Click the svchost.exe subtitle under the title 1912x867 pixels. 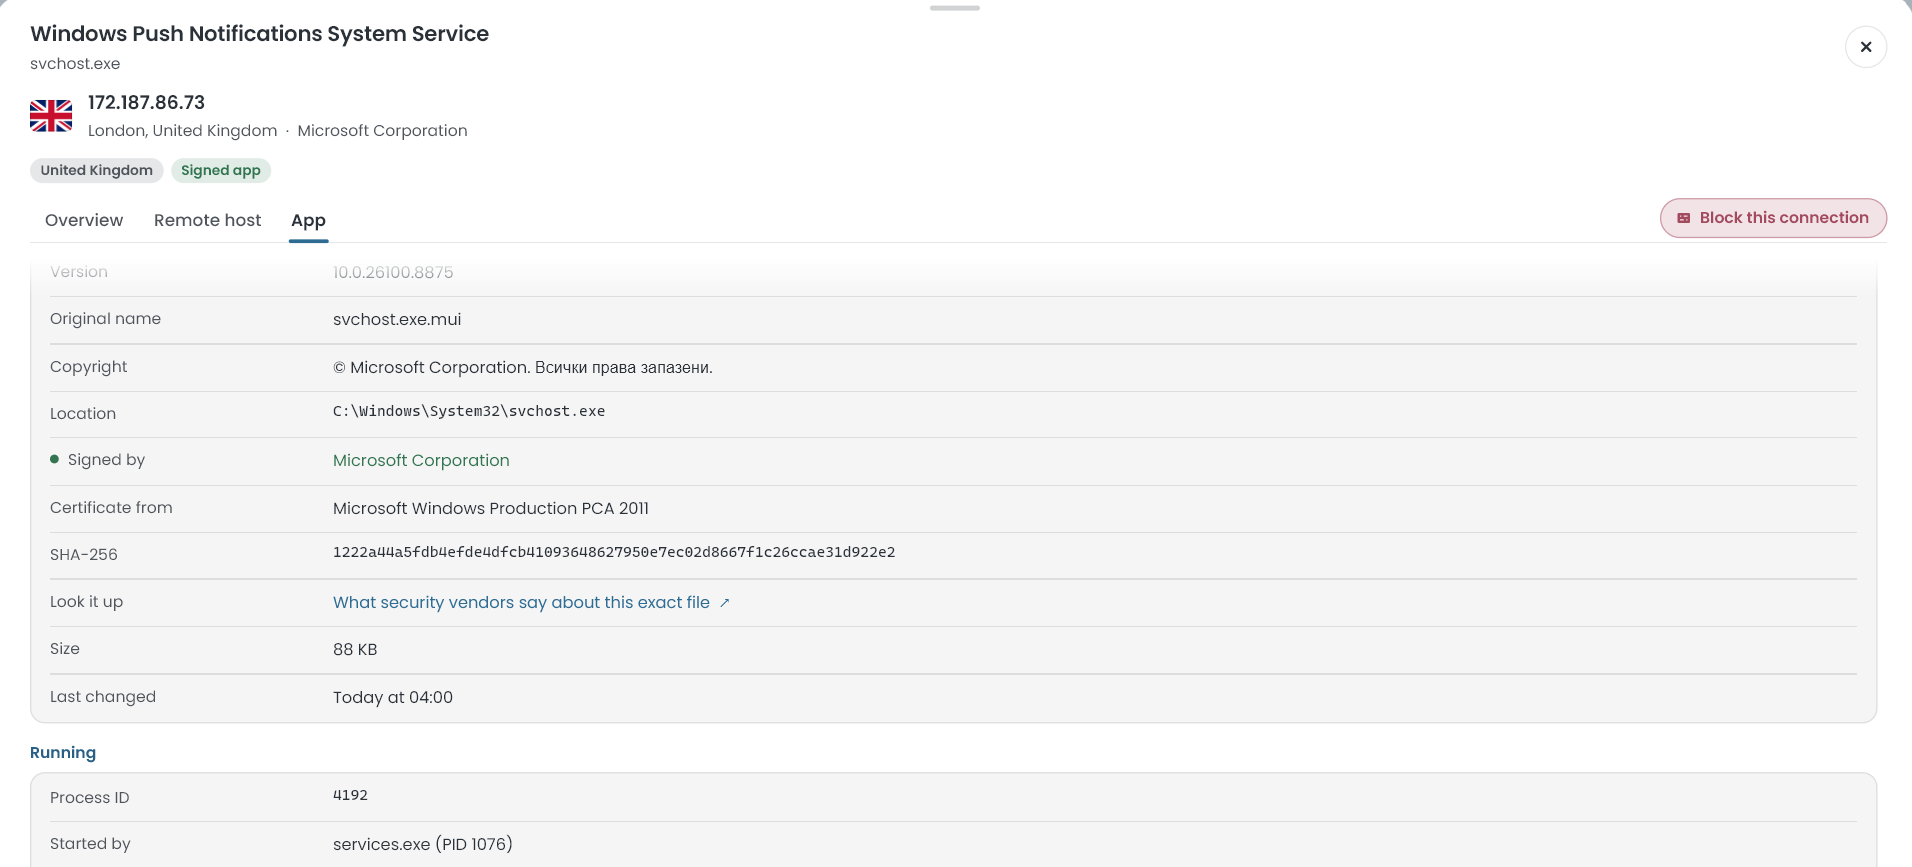(75, 63)
